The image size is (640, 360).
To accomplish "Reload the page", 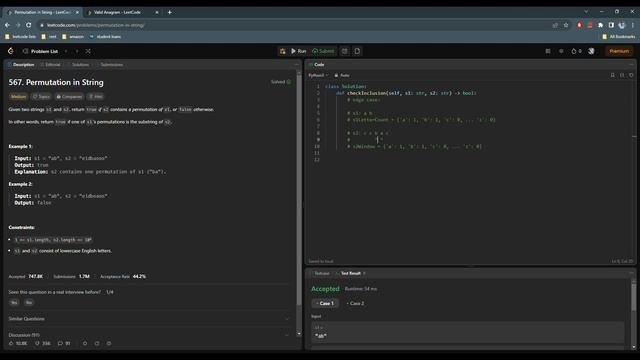I will click(x=29, y=25).
